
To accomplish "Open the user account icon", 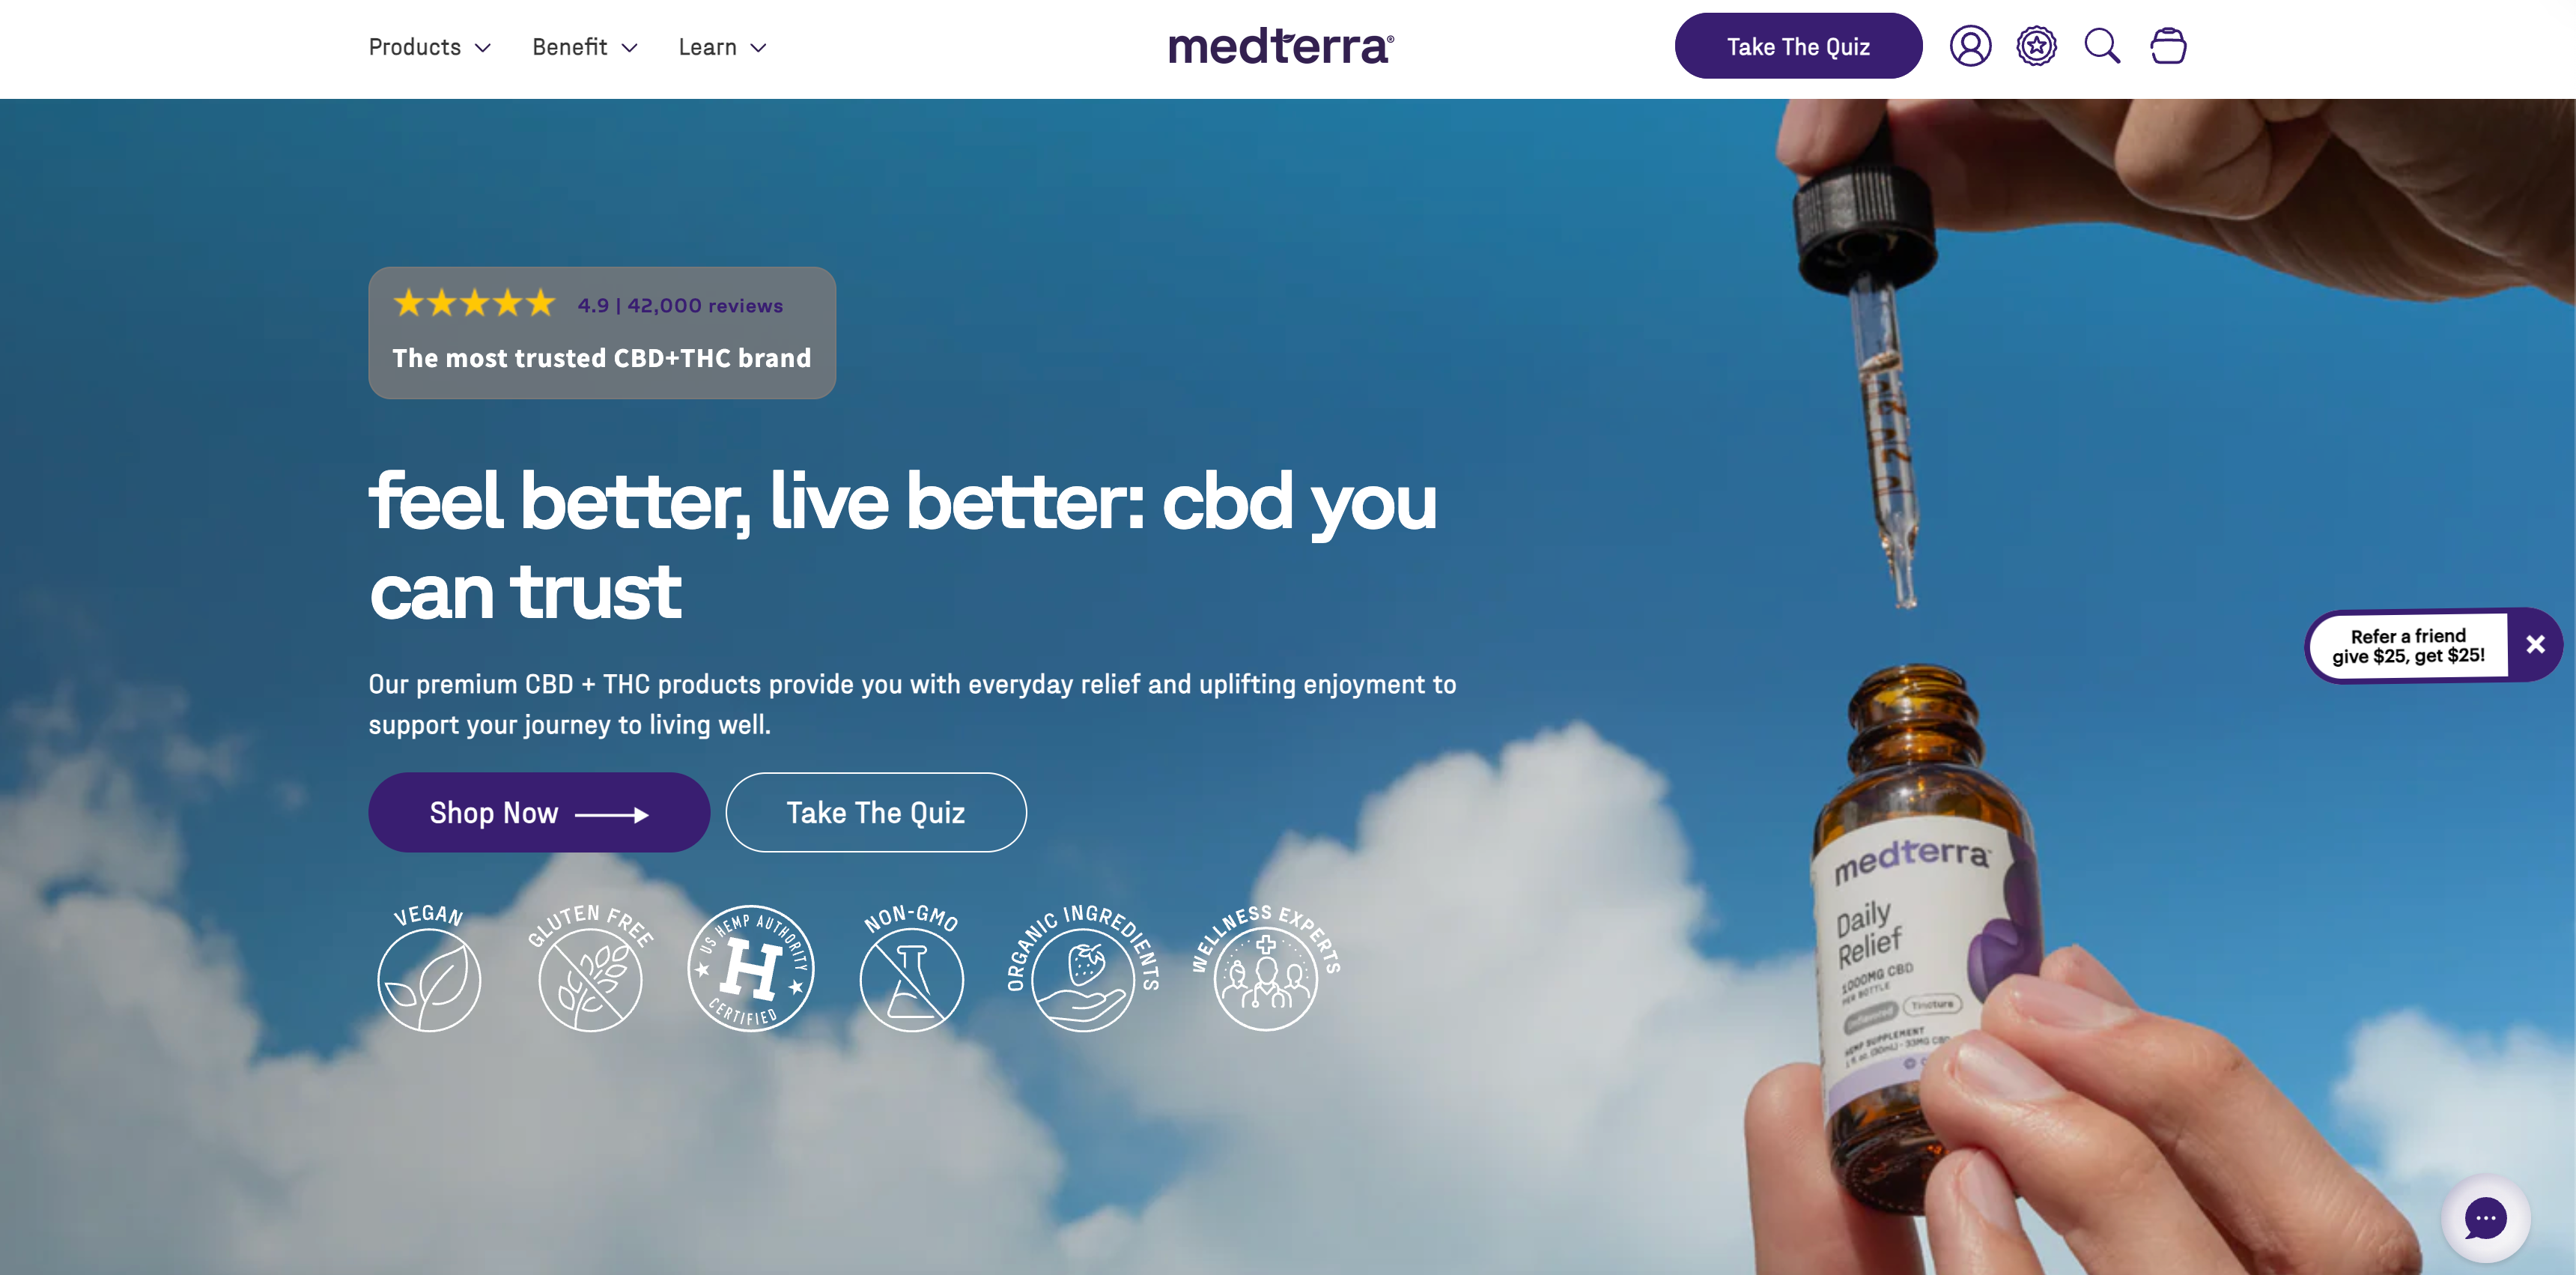I will click(1969, 46).
